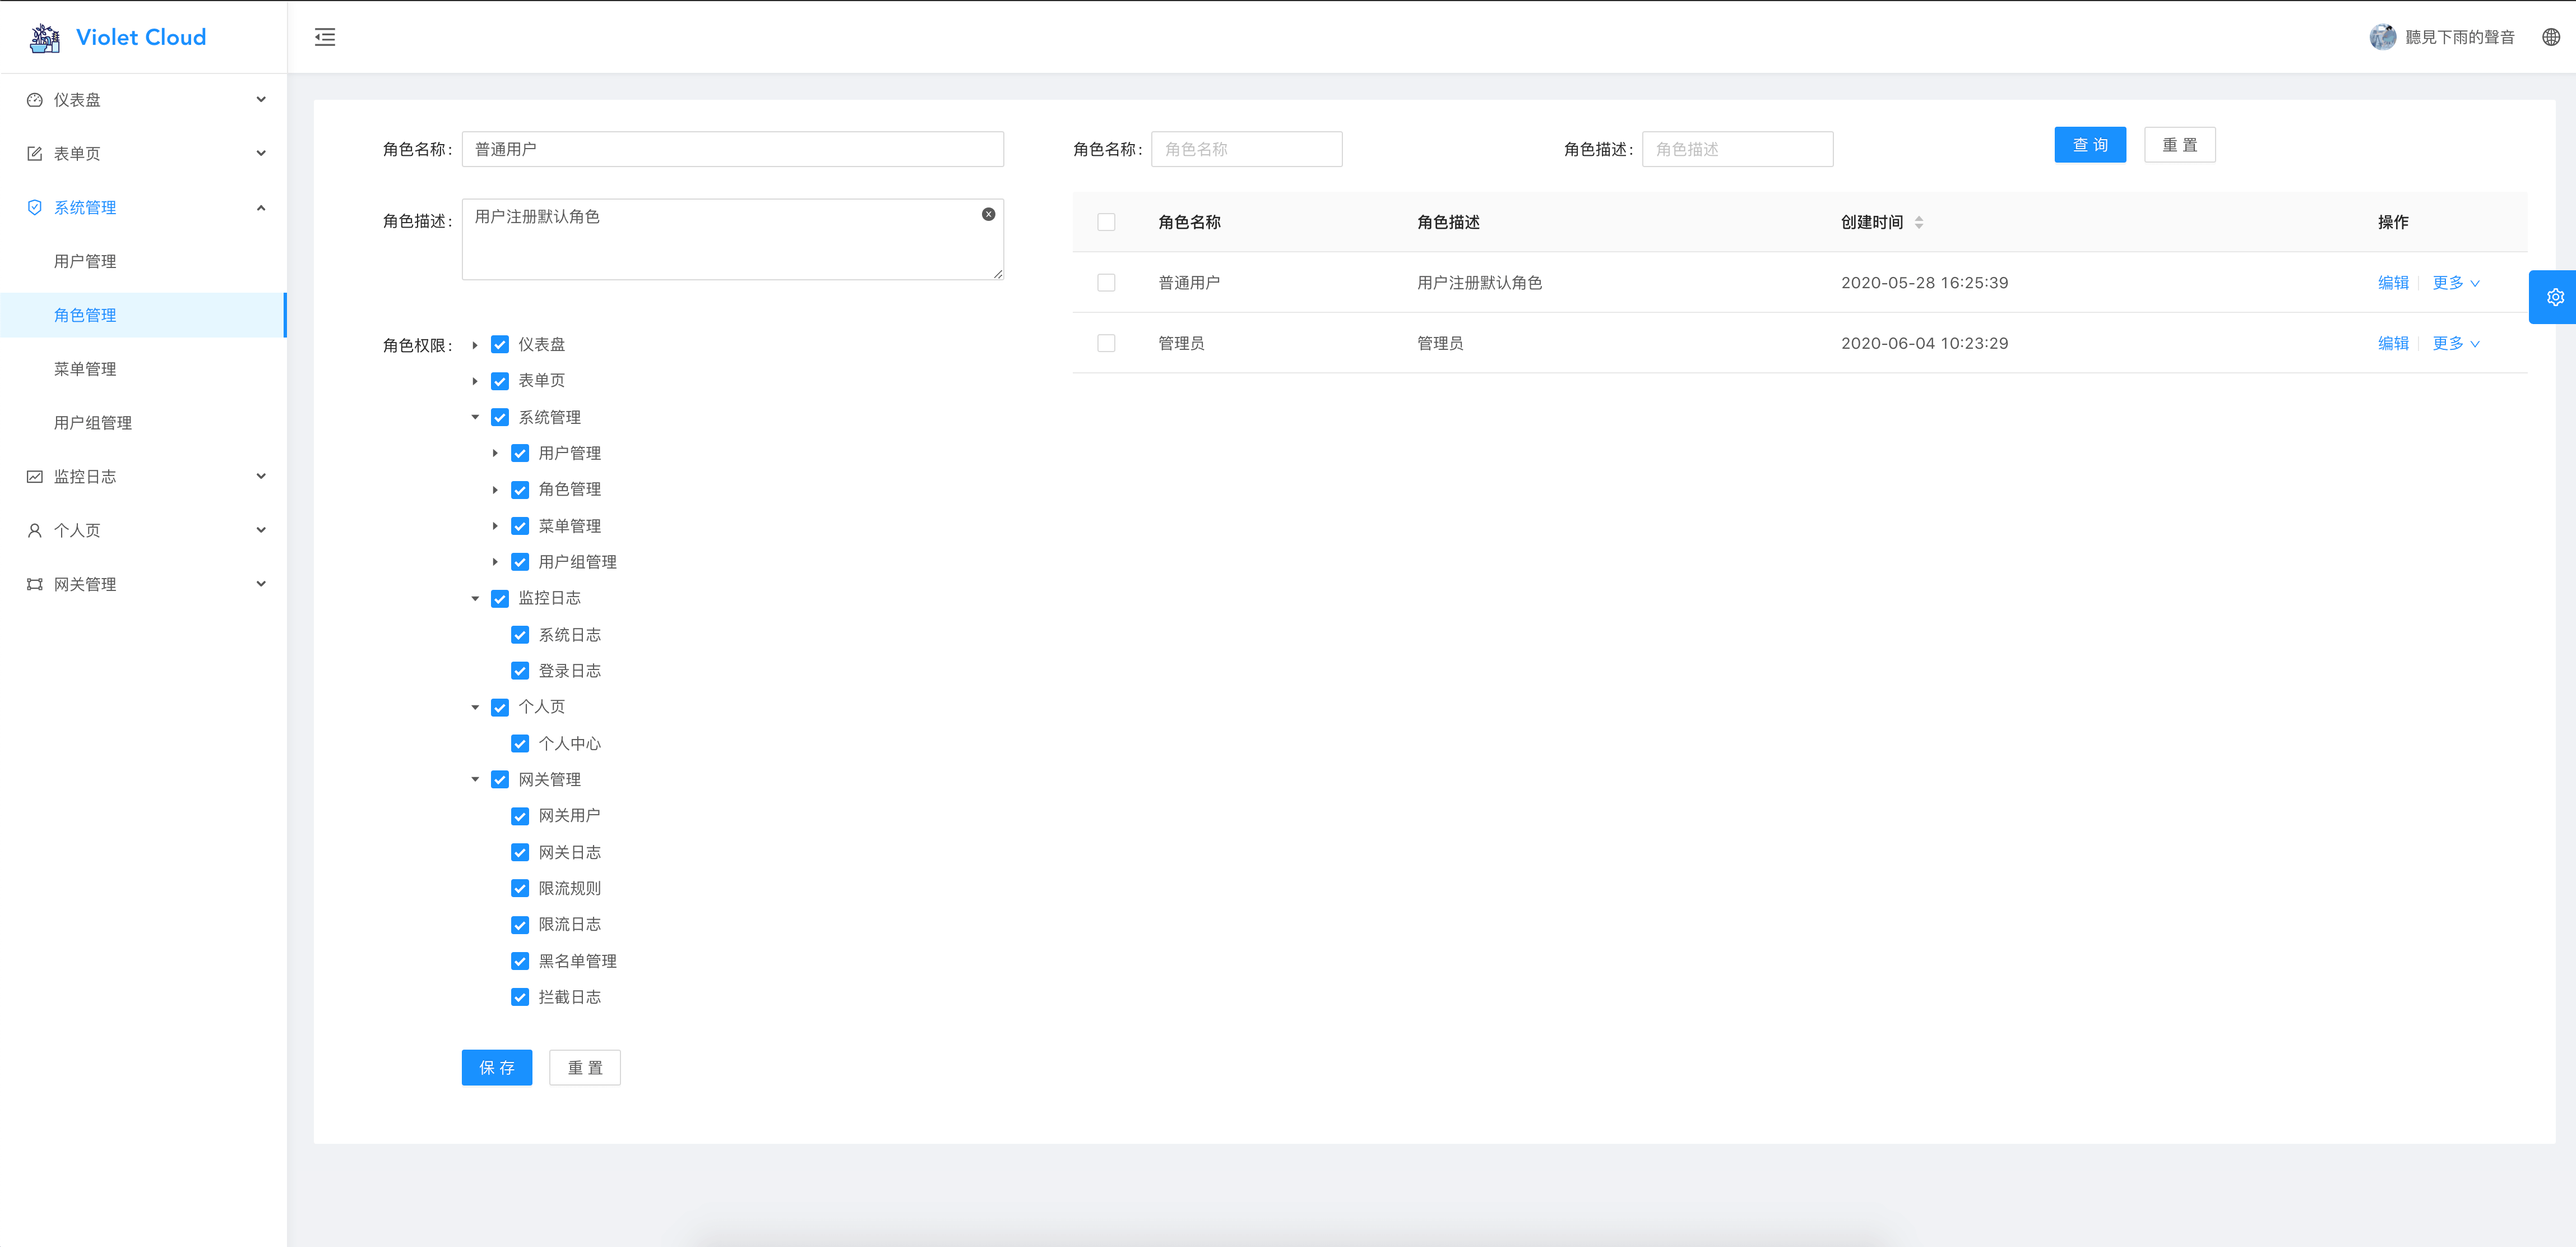Collapse the 网关管理 permission tree node
2576x1247 pixels.
[475, 780]
